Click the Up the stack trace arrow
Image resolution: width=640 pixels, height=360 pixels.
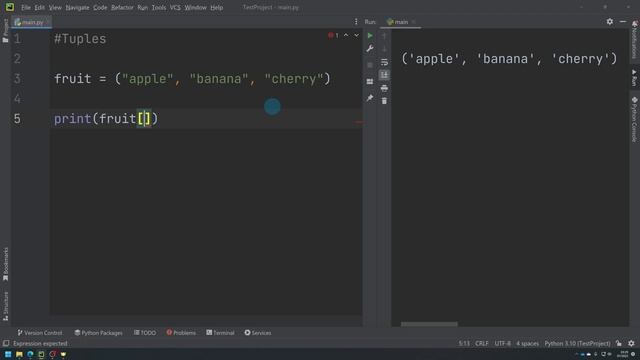point(384,36)
